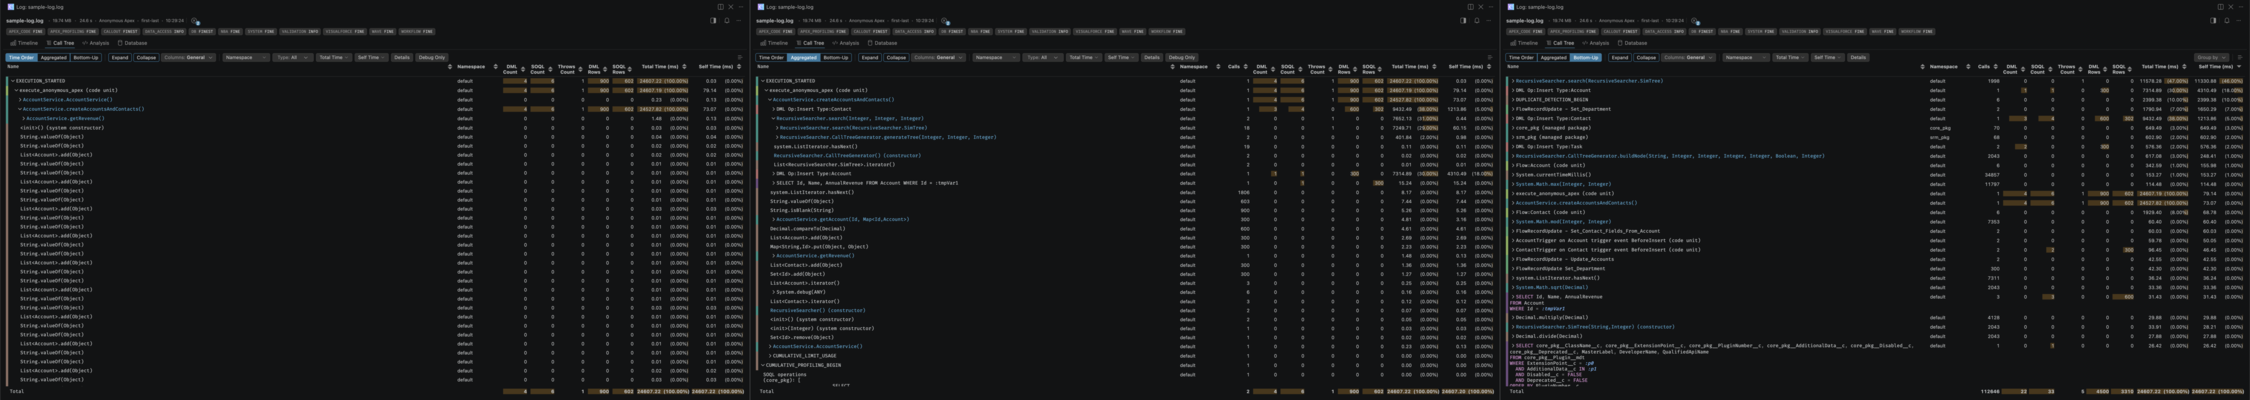The width and height of the screenshot is (2250, 400).
Task: Sort by DML Rows arrows in right pane
Action: pyautogui.click(x=2105, y=69)
